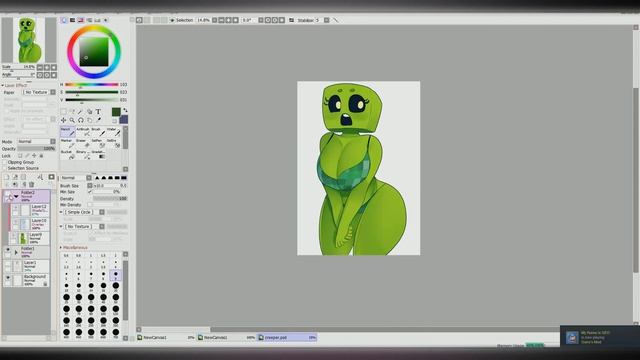
Task: Select the Layer9 layer row
Action: pos(29,238)
